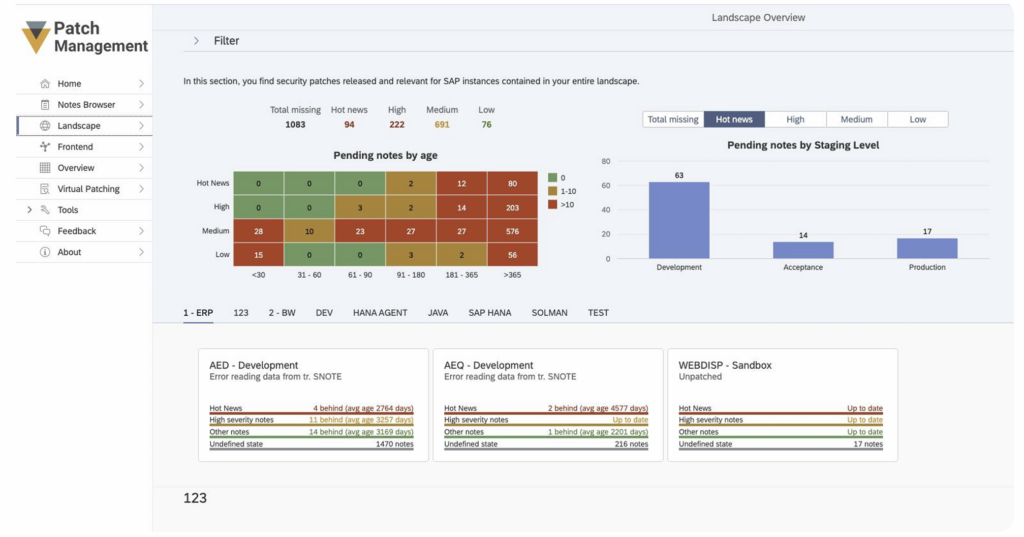This screenshot has height=537, width=1024.
Task: Click the Home house icon in sidebar
Action: [x=45, y=84]
